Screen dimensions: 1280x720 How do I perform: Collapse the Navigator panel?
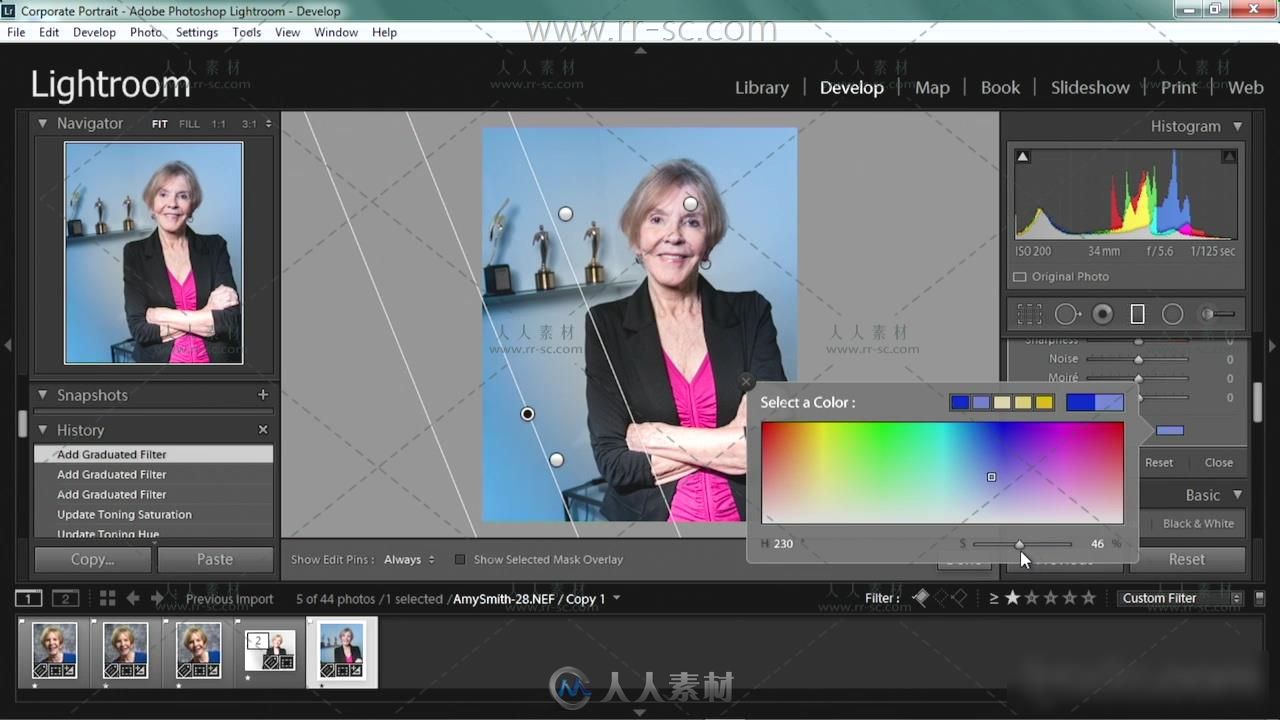[43, 123]
